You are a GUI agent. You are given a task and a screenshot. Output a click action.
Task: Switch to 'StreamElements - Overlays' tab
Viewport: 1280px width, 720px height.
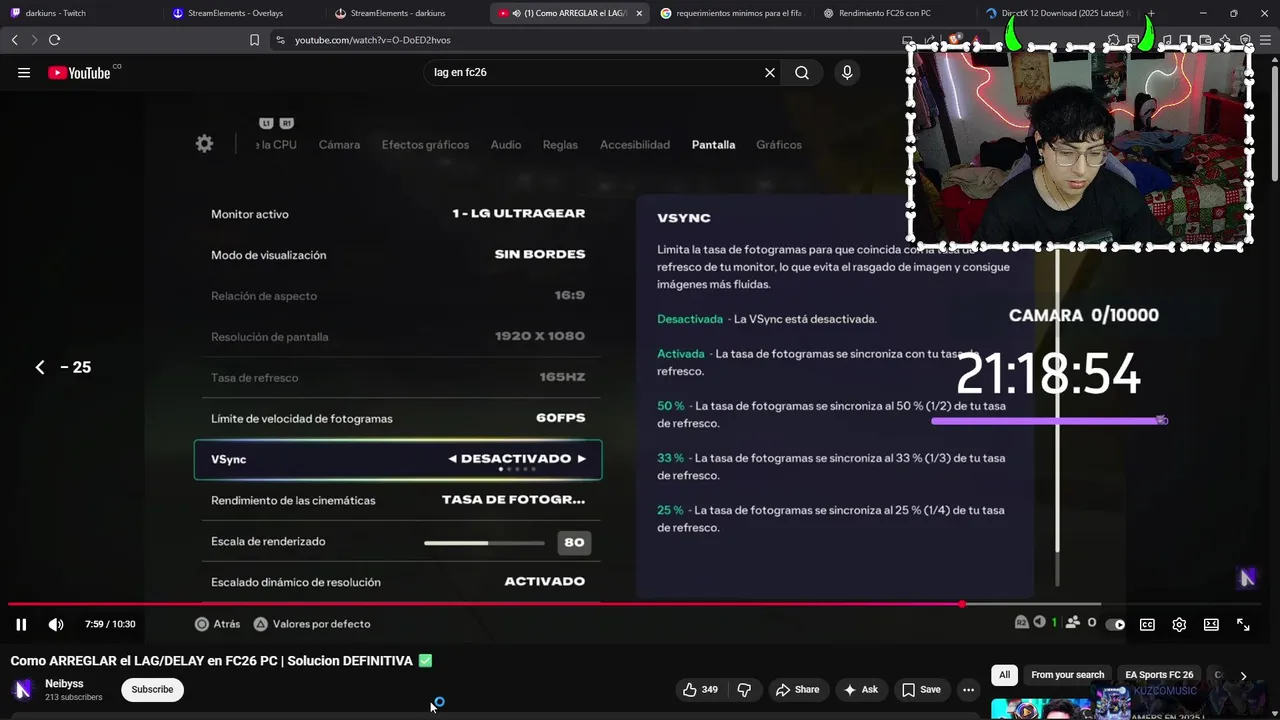pos(243,13)
